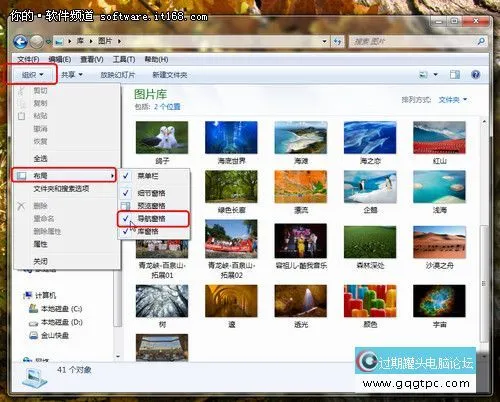Select the 企鹅 penguin thumbnail
This screenshot has width=500, height=402.
point(370,187)
